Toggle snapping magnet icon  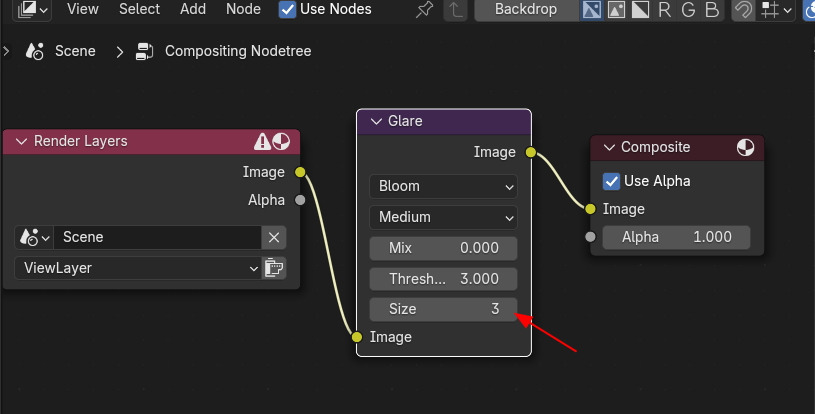(743, 9)
